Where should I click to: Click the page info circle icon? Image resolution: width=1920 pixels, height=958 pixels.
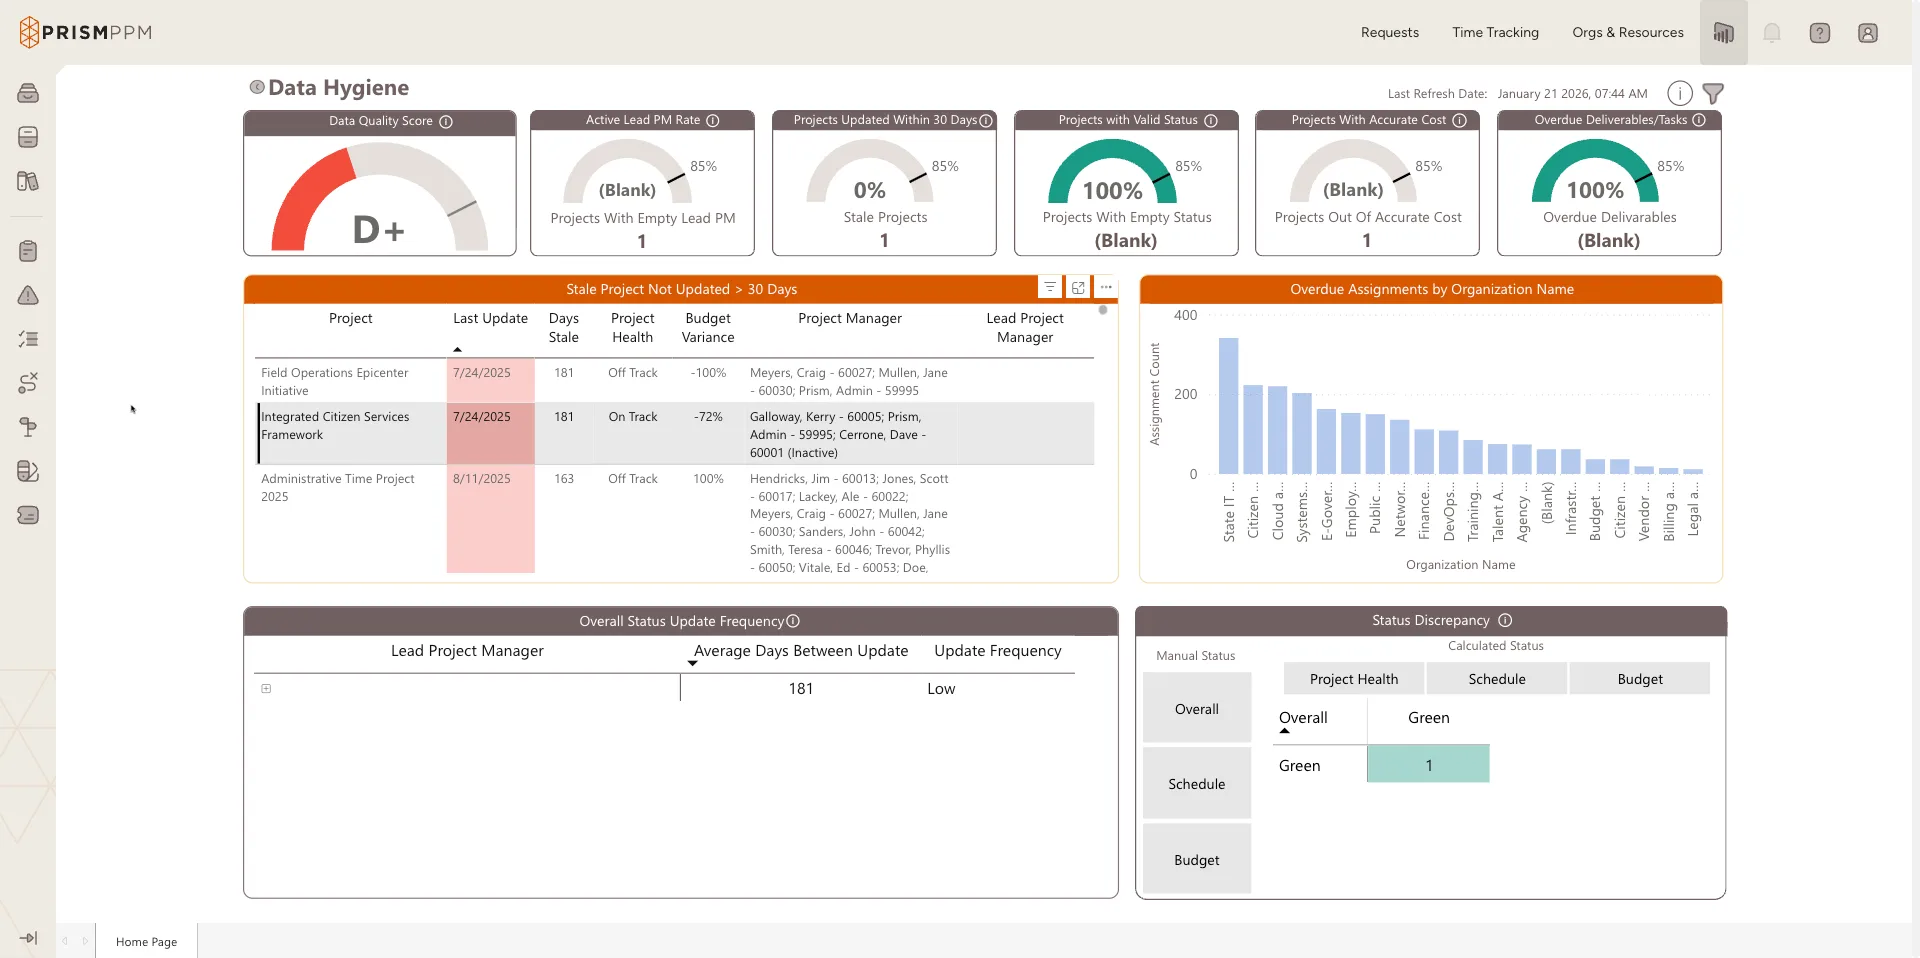click(x=1680, y=93)
